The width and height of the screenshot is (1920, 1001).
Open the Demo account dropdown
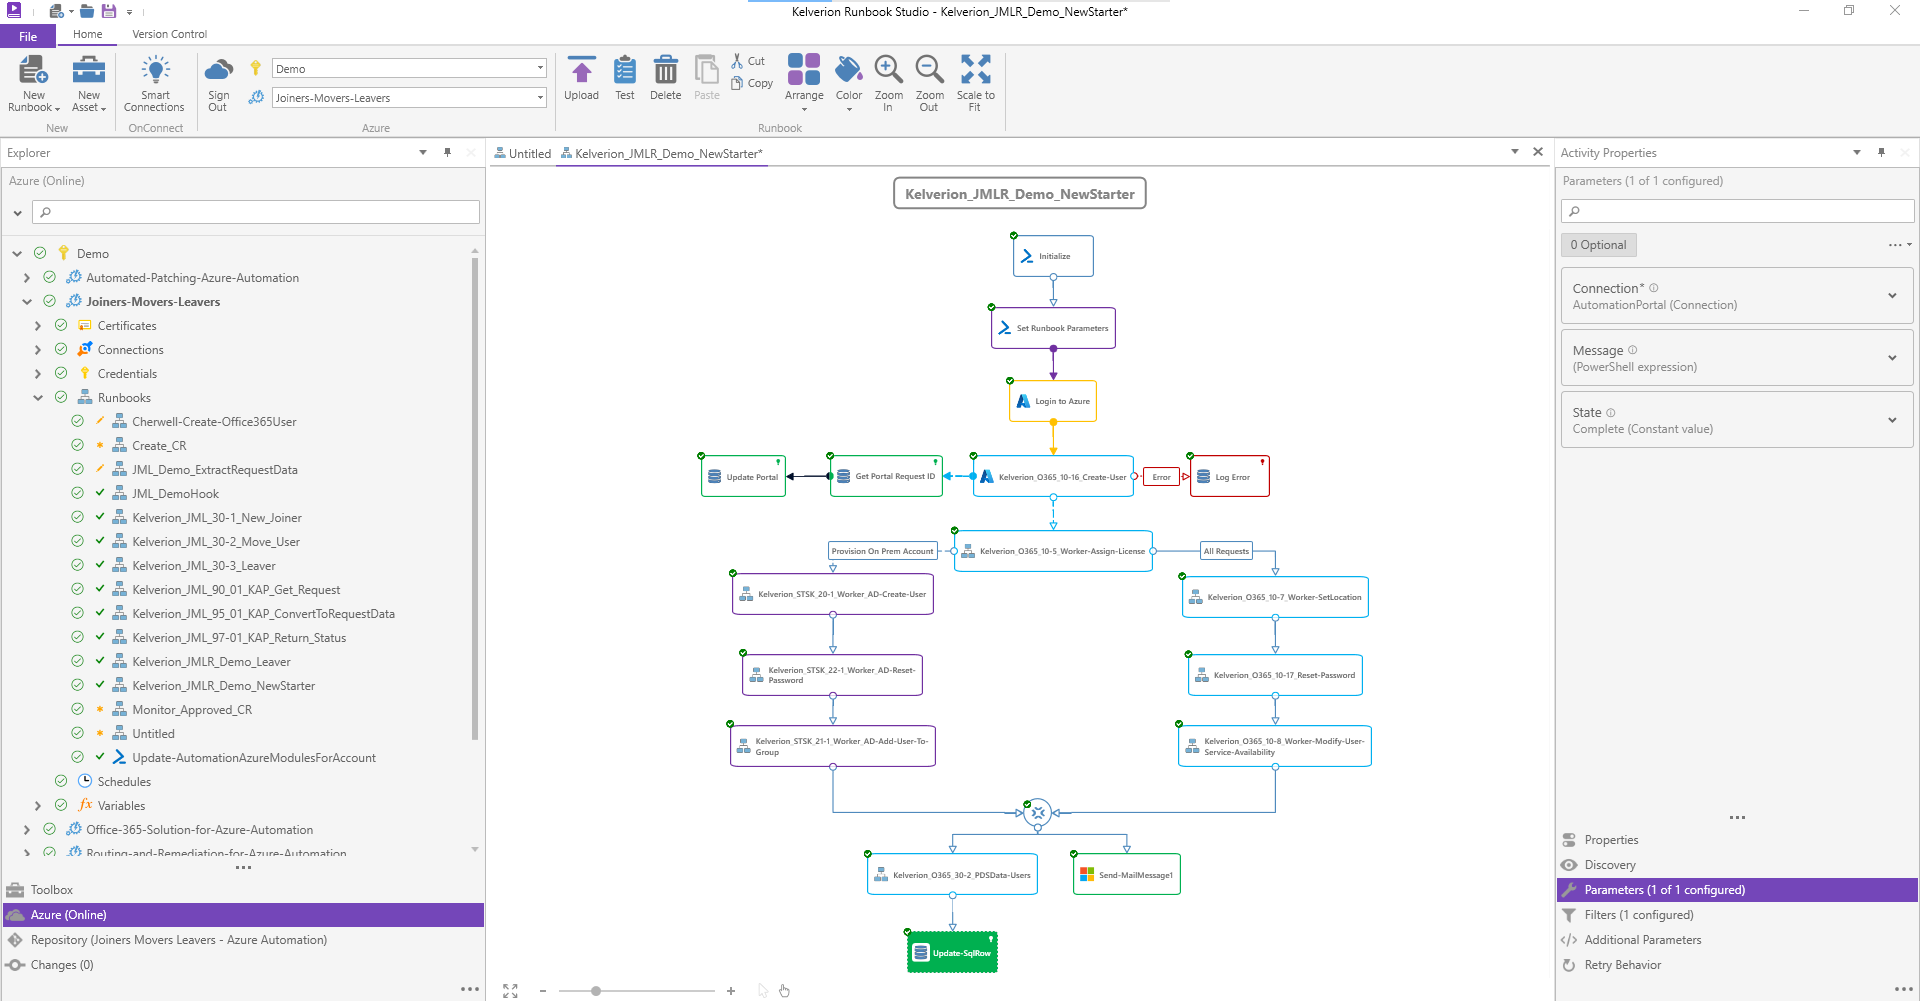tap(540, 69)
